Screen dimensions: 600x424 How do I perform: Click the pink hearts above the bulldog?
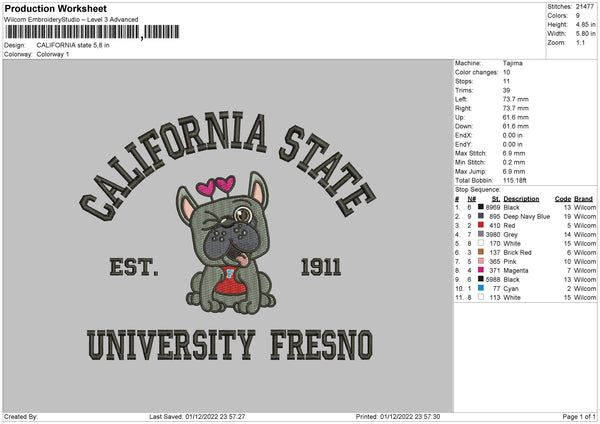click(216, 185)
